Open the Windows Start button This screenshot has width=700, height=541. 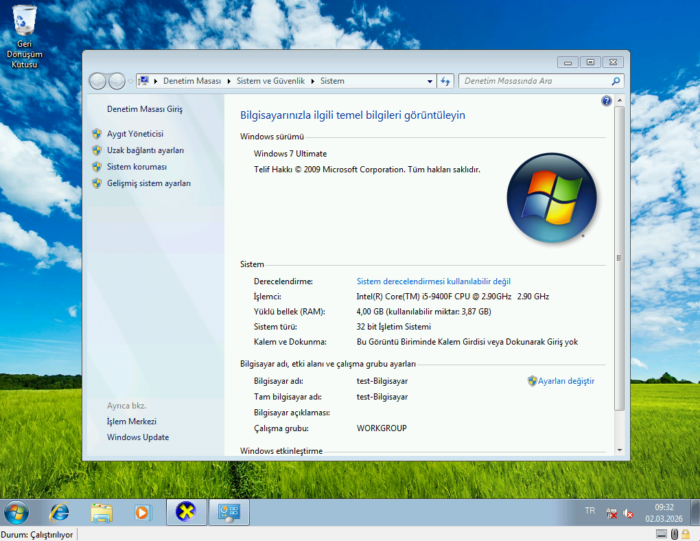[17, 512]
